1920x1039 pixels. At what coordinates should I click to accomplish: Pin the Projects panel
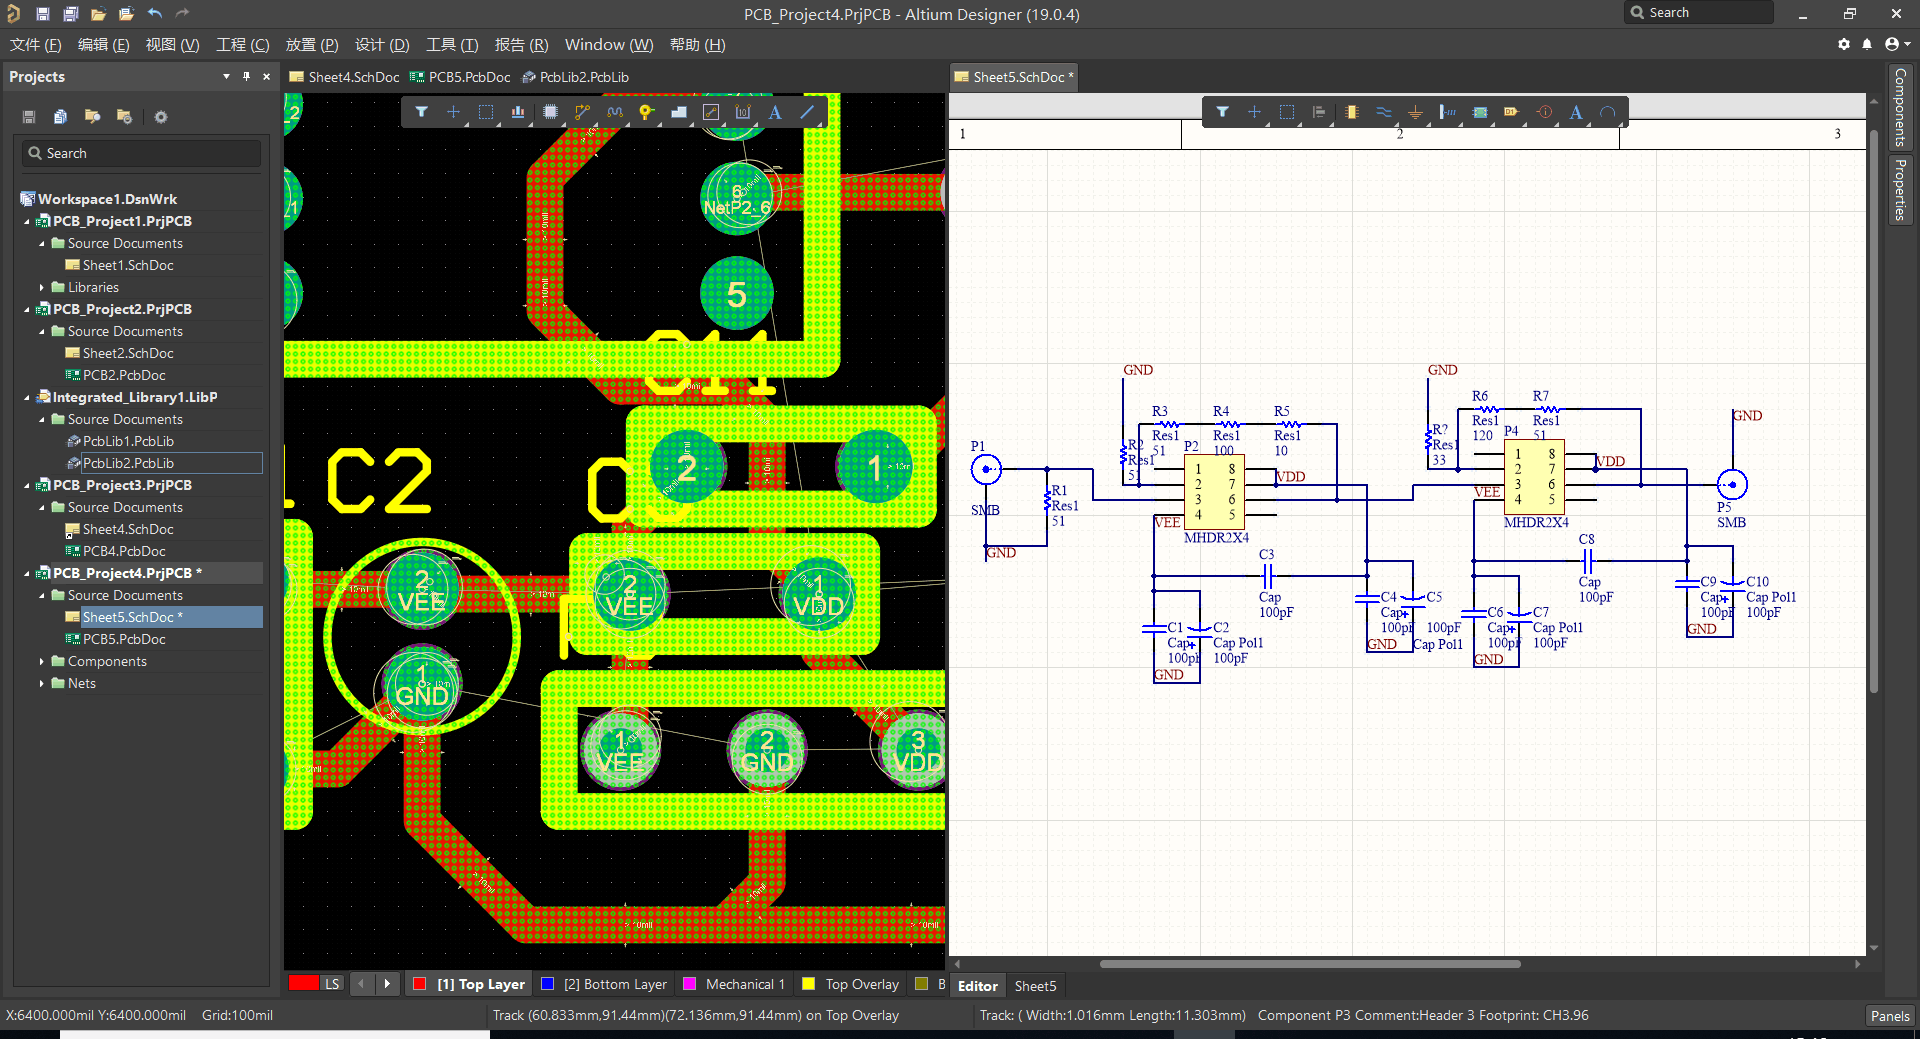point(246,76)
